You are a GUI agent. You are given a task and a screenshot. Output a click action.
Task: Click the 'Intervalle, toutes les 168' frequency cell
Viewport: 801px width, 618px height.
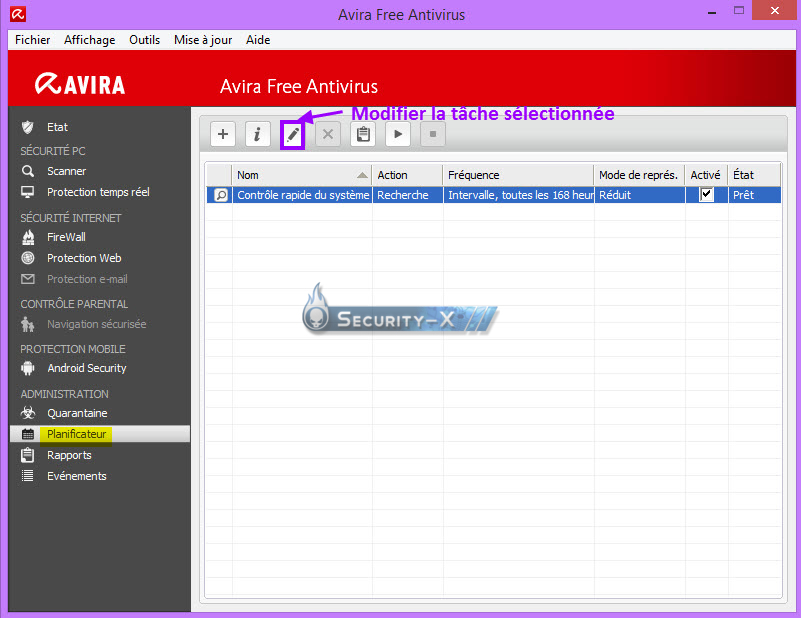pos(519,195)
